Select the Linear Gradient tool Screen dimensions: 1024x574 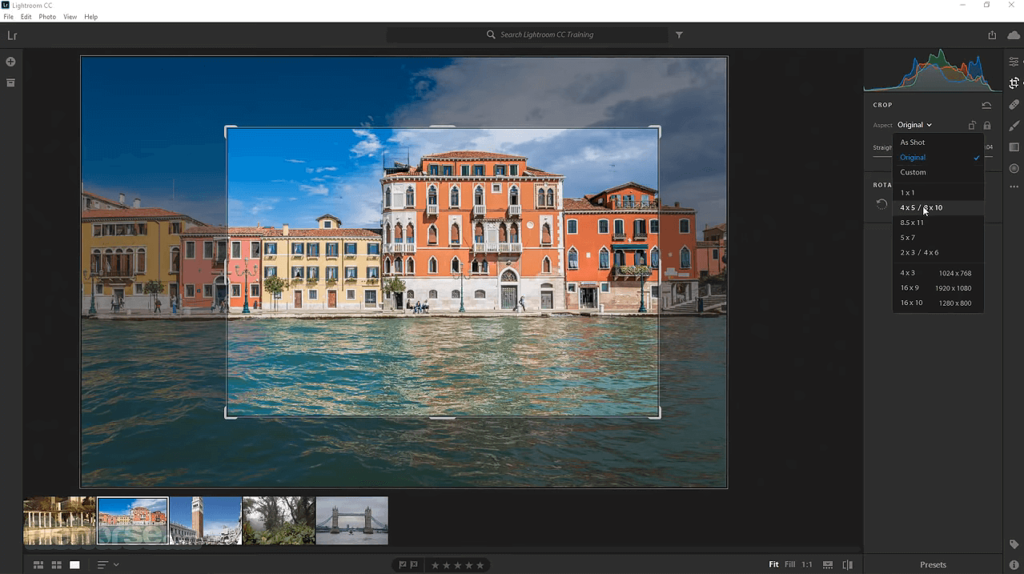point(1013,147)
